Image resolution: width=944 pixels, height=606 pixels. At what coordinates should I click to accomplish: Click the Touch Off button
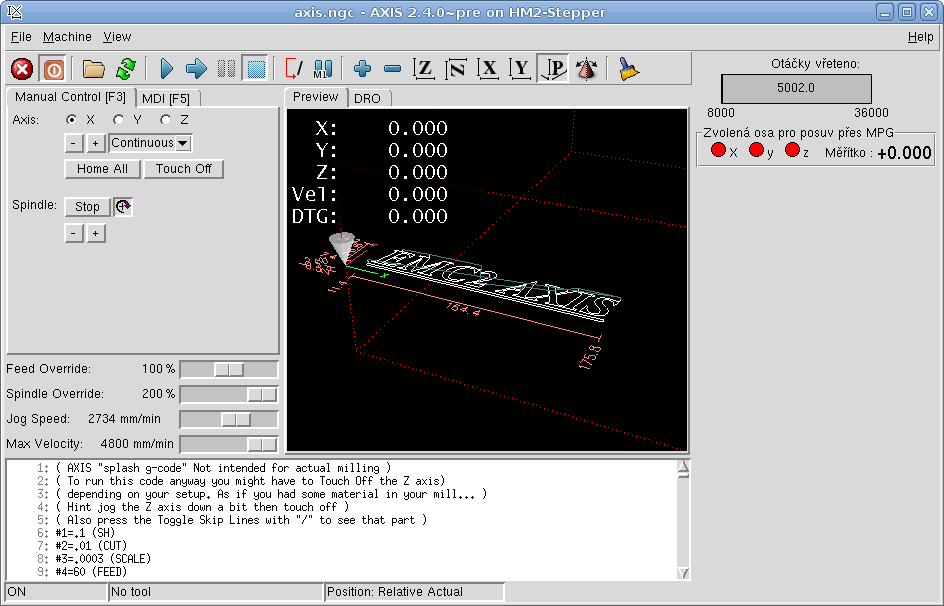[183, 169]
